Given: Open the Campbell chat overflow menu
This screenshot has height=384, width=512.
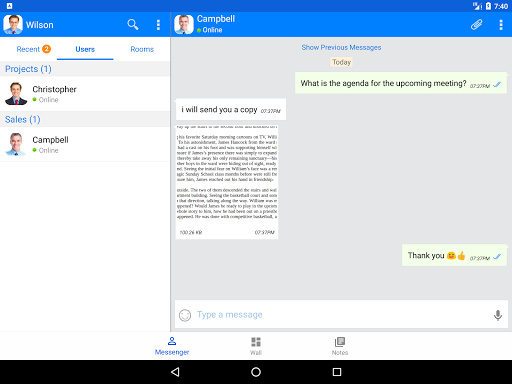Looking at the screenshot, I should coord(501,25).
